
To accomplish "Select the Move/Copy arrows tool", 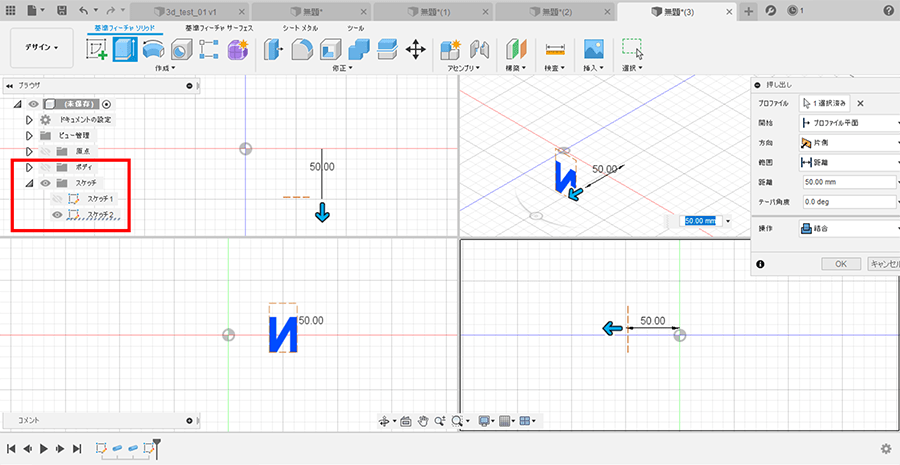I will tap(416, 49).
